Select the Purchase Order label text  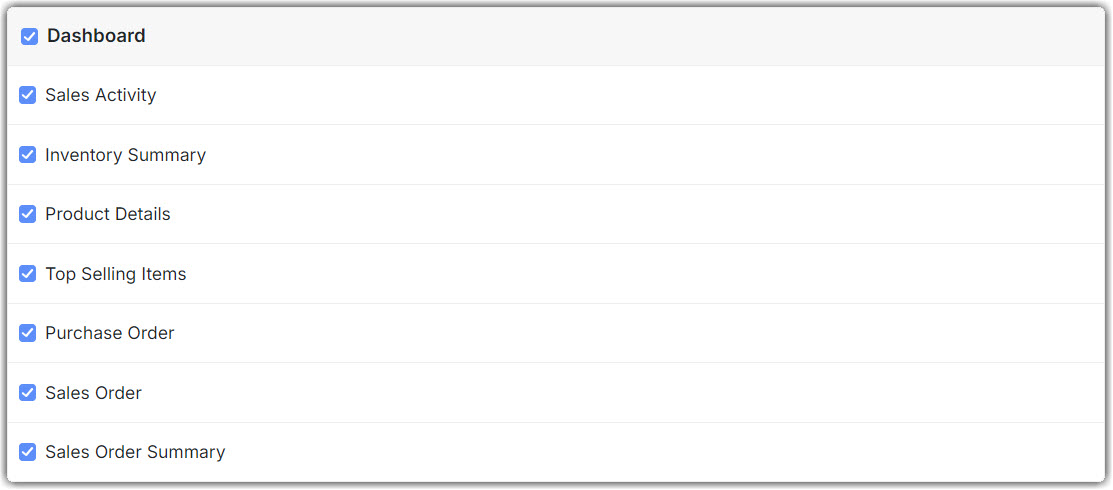tap(110, 333)
